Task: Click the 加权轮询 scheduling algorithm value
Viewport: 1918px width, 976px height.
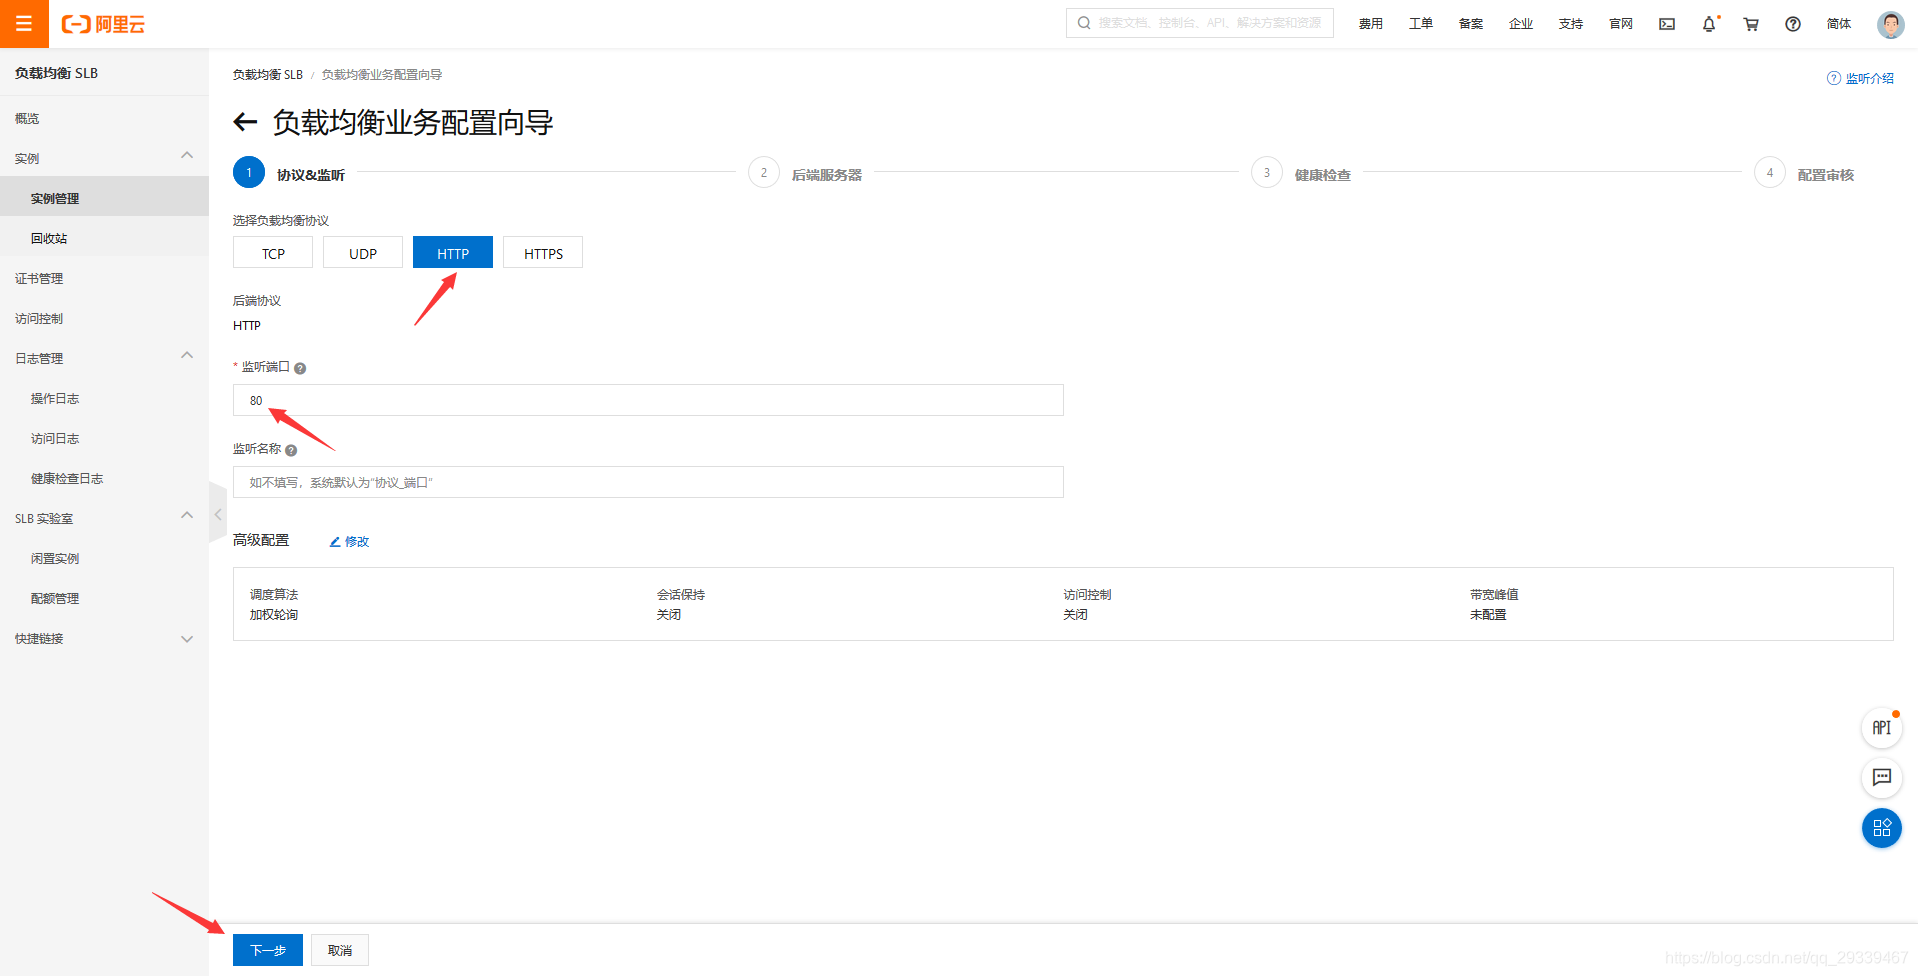Action: [x=274, y=615]
